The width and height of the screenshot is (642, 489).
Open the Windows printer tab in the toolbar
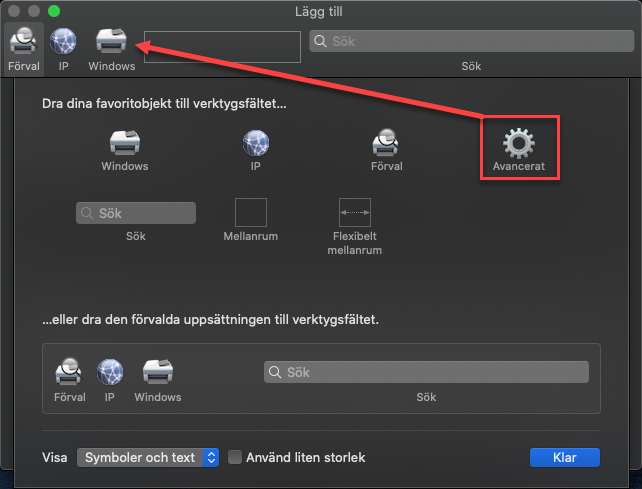point(110,42)
